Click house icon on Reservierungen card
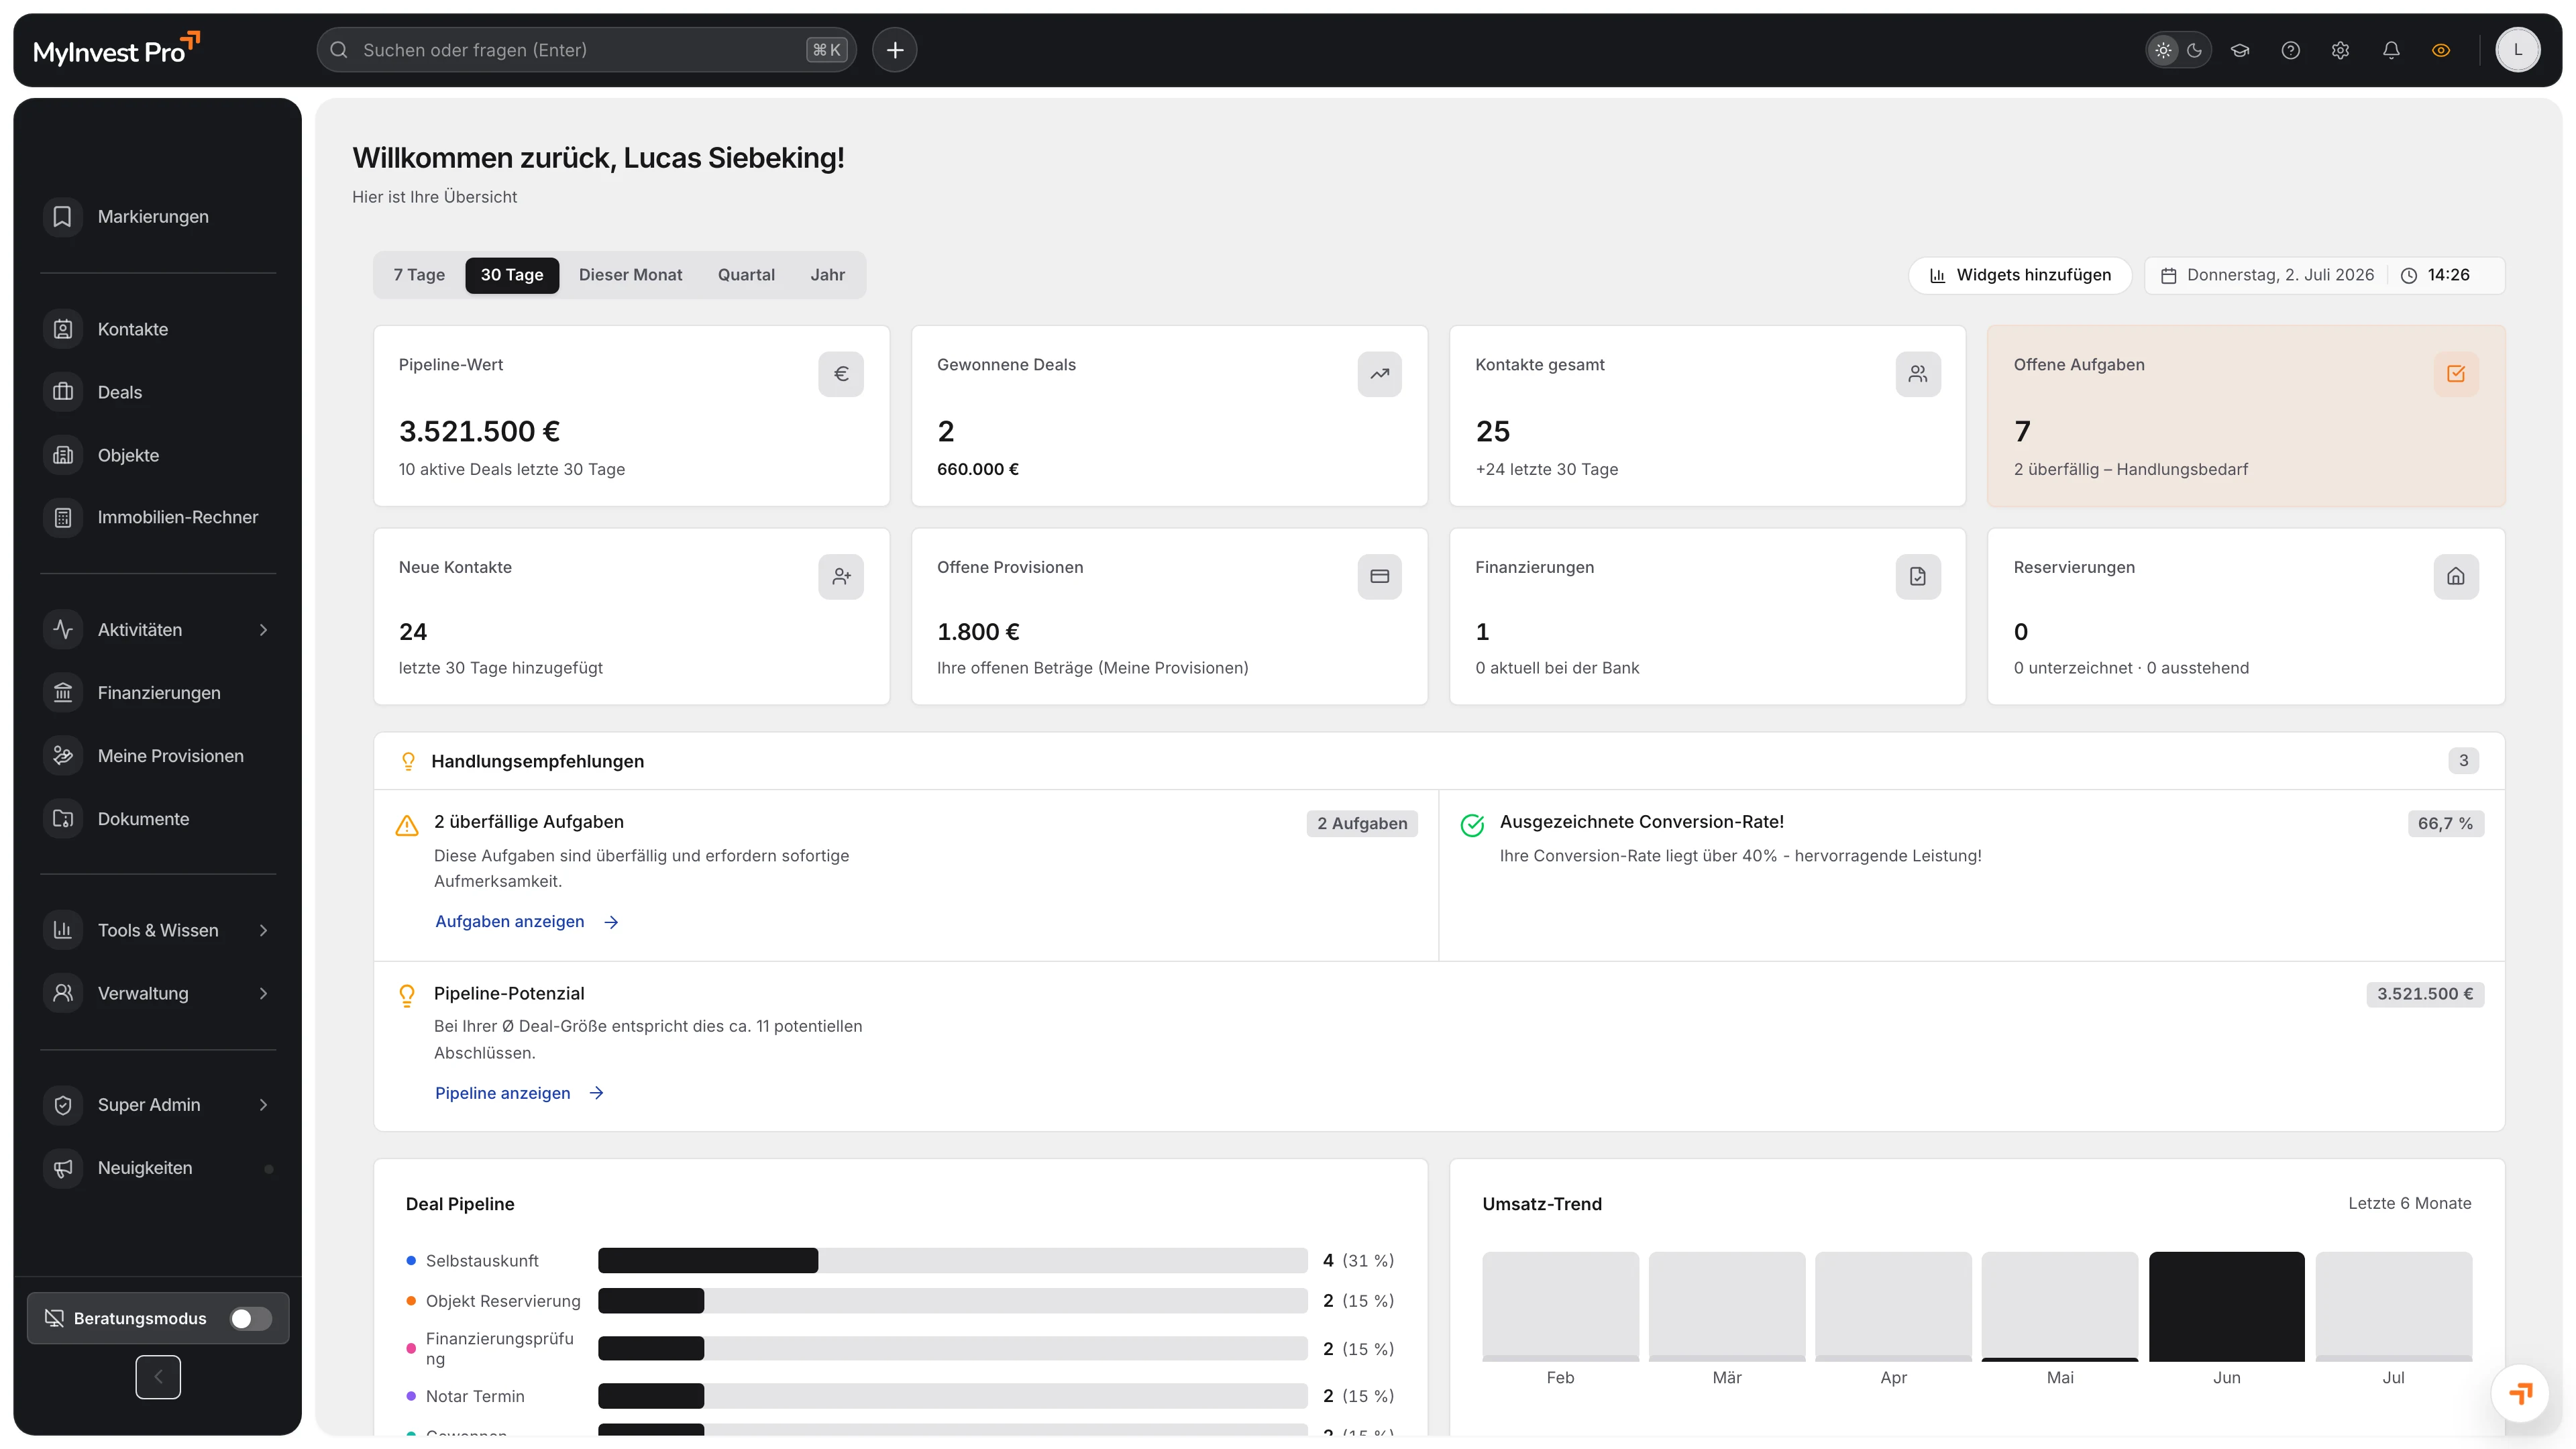Screen dimensions: 2576x1449 tap(2456, 577)
